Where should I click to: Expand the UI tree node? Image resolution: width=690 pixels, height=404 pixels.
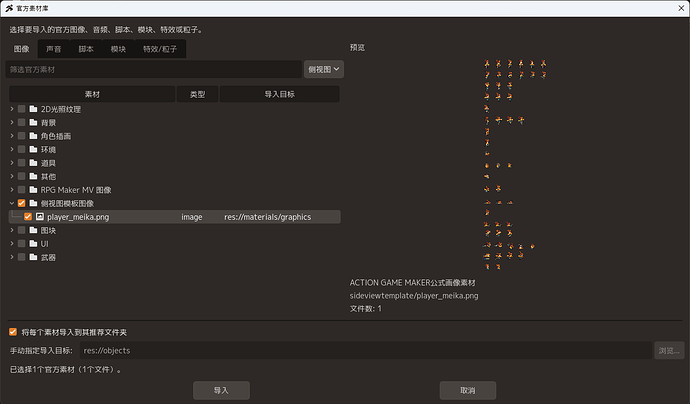[x=12, y=243]
